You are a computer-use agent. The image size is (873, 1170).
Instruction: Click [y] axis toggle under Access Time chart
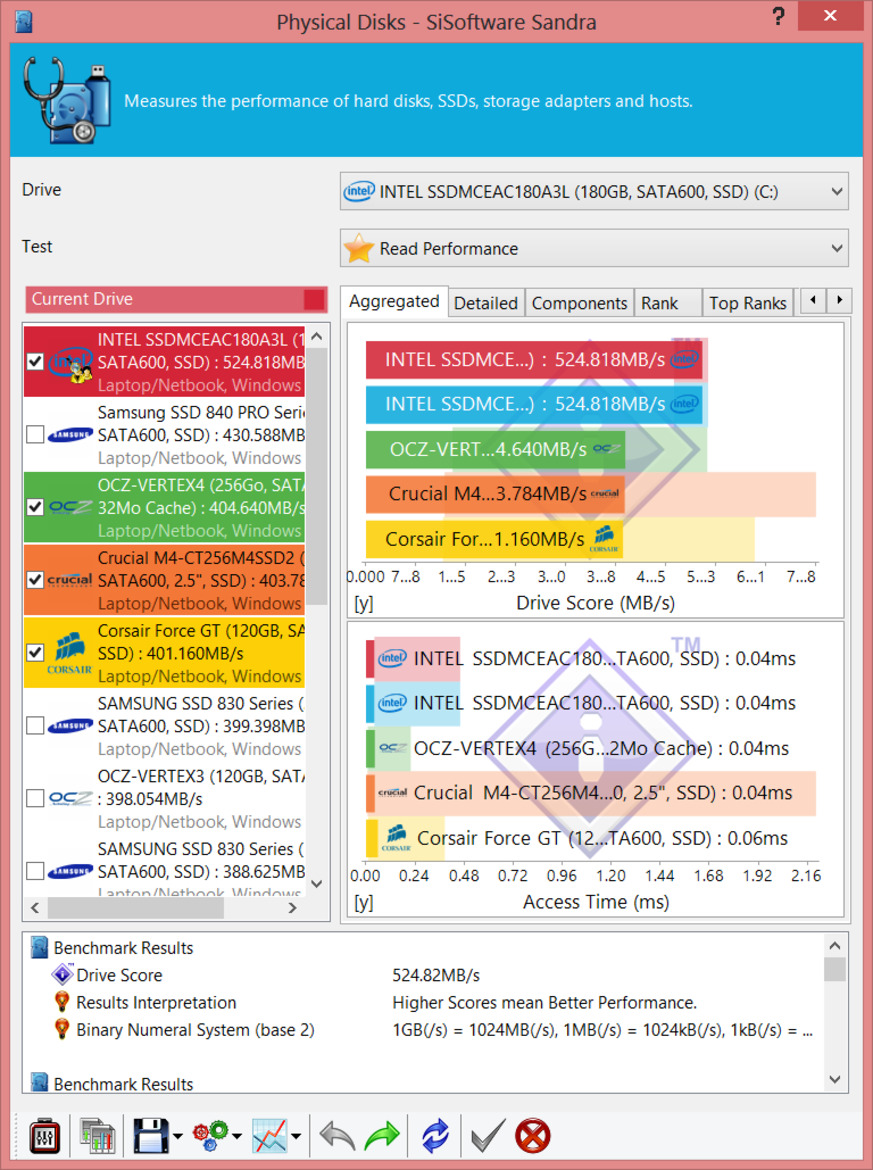tap(363, 902)
